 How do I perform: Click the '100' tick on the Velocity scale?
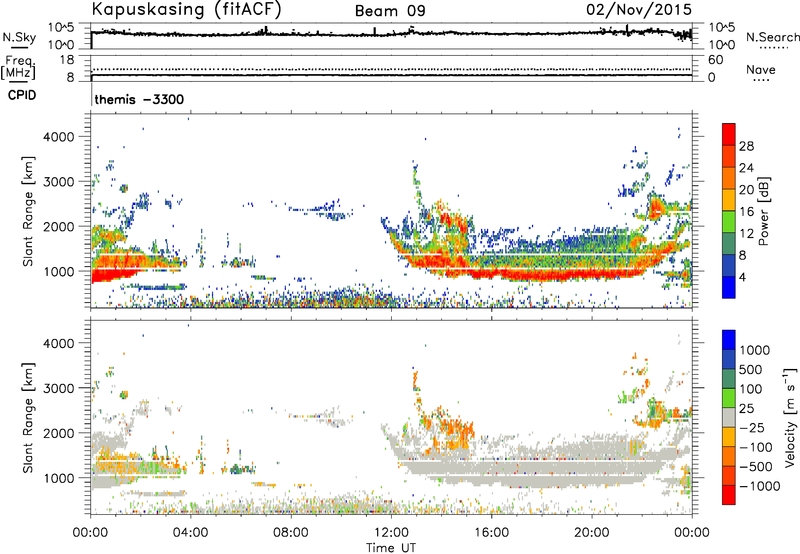pos(750,389)
